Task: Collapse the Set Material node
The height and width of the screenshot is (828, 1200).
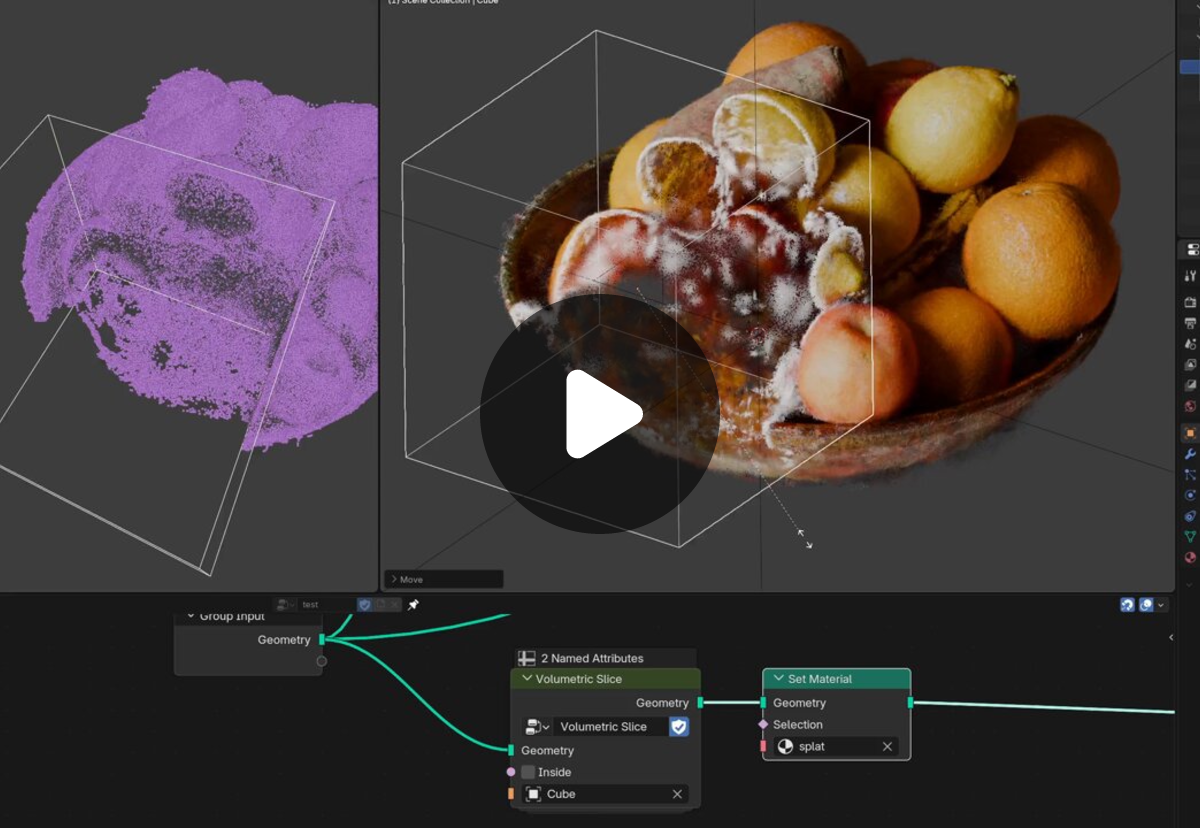Action: [x=778, y=679]
